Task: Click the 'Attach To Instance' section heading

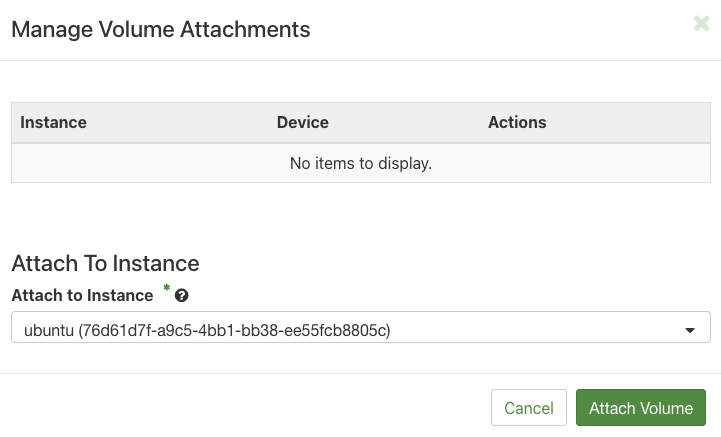Action: (105, 264)
